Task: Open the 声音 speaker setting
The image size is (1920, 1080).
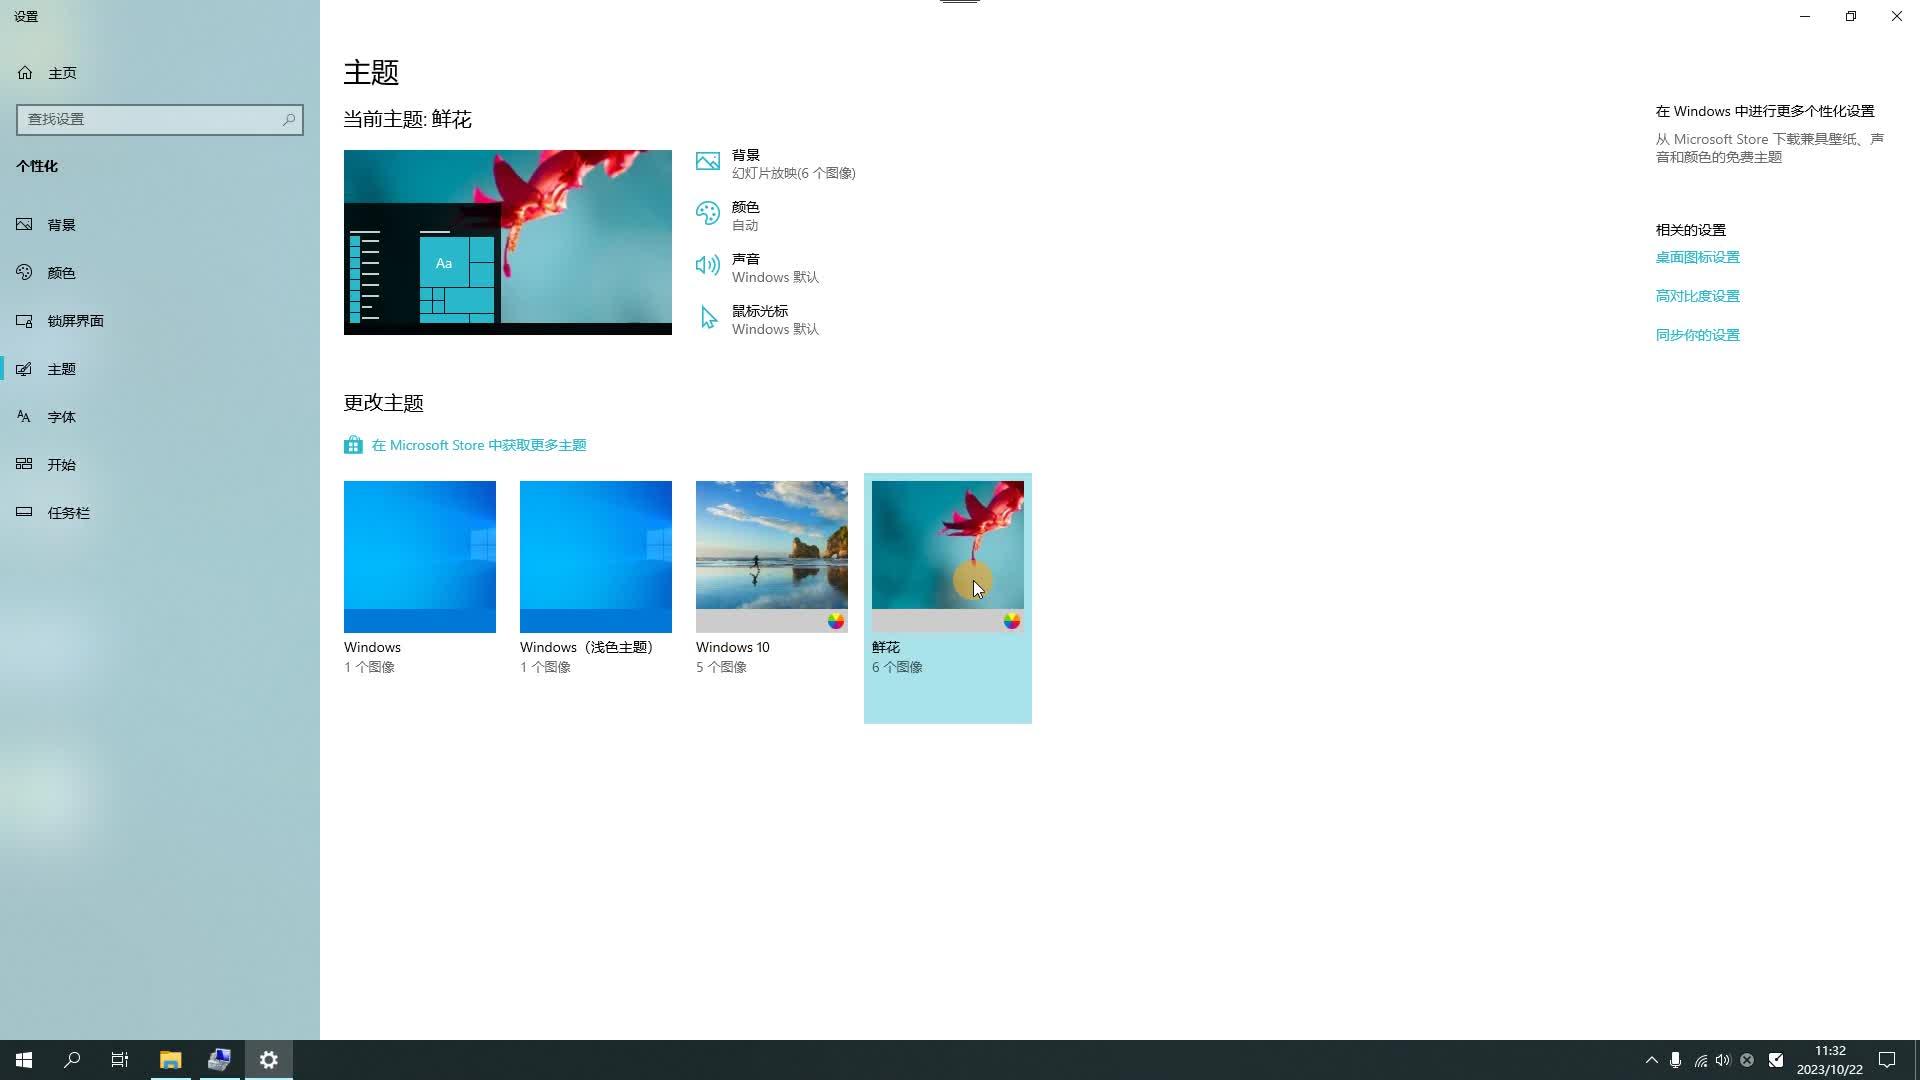Action: [758, 268]
